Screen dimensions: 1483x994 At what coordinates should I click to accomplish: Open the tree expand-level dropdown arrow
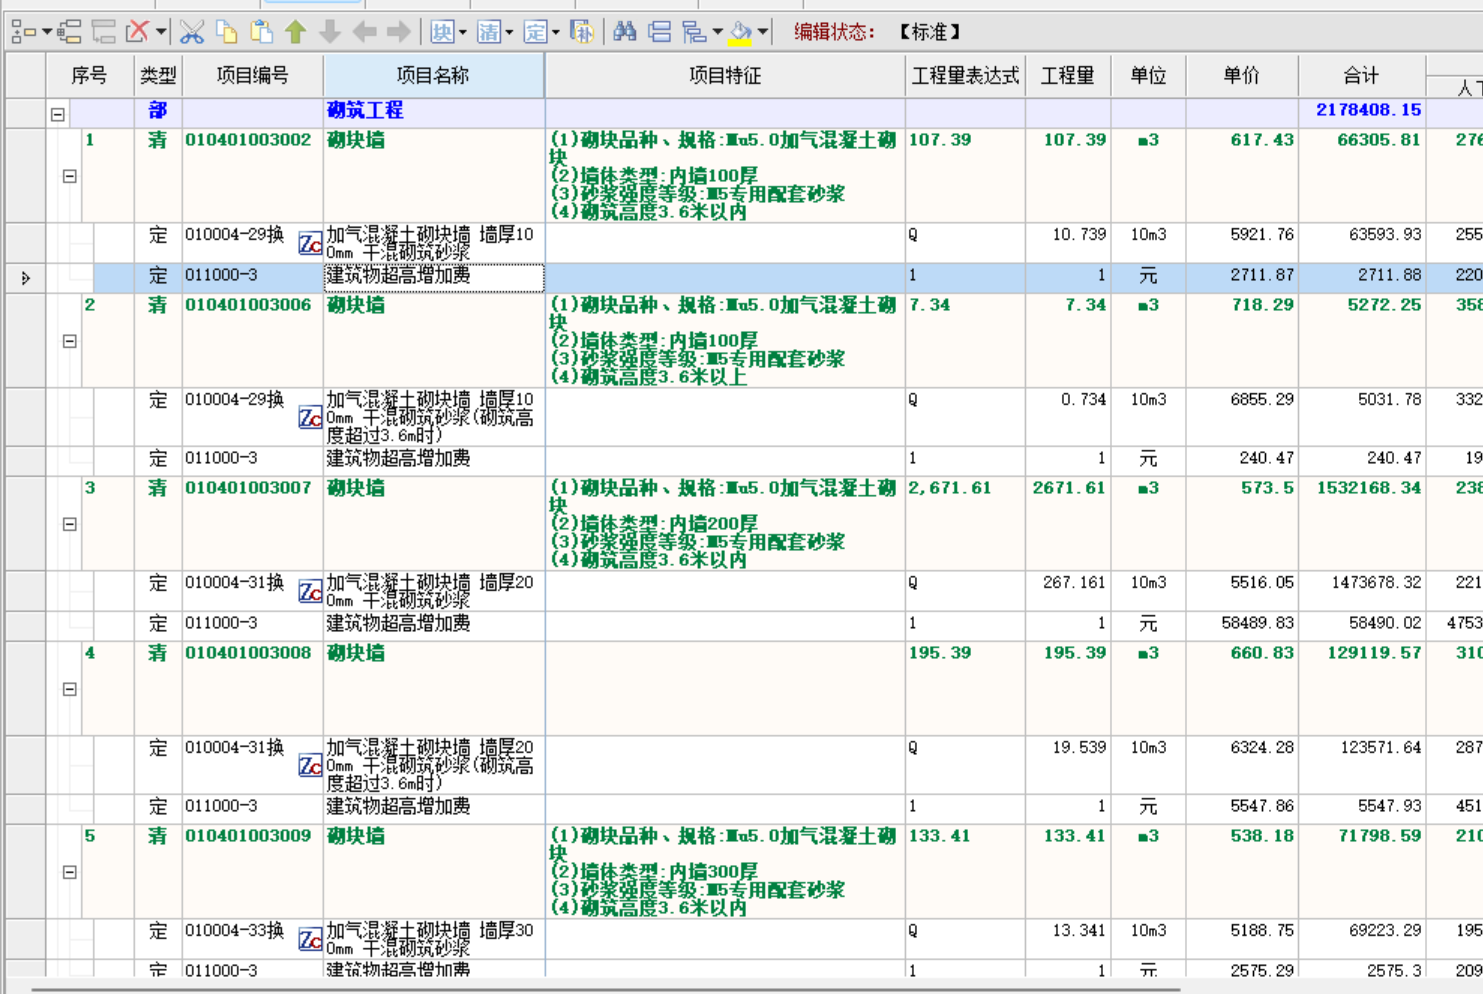coord(718,32)
